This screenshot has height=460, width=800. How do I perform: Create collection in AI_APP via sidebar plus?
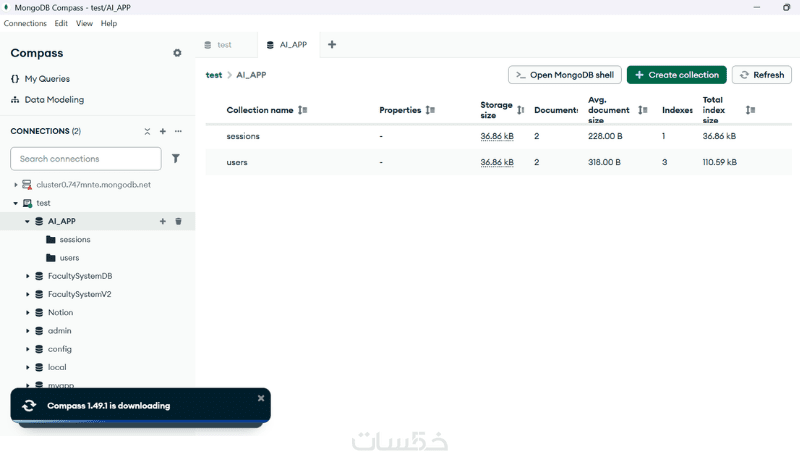(163, 221)
